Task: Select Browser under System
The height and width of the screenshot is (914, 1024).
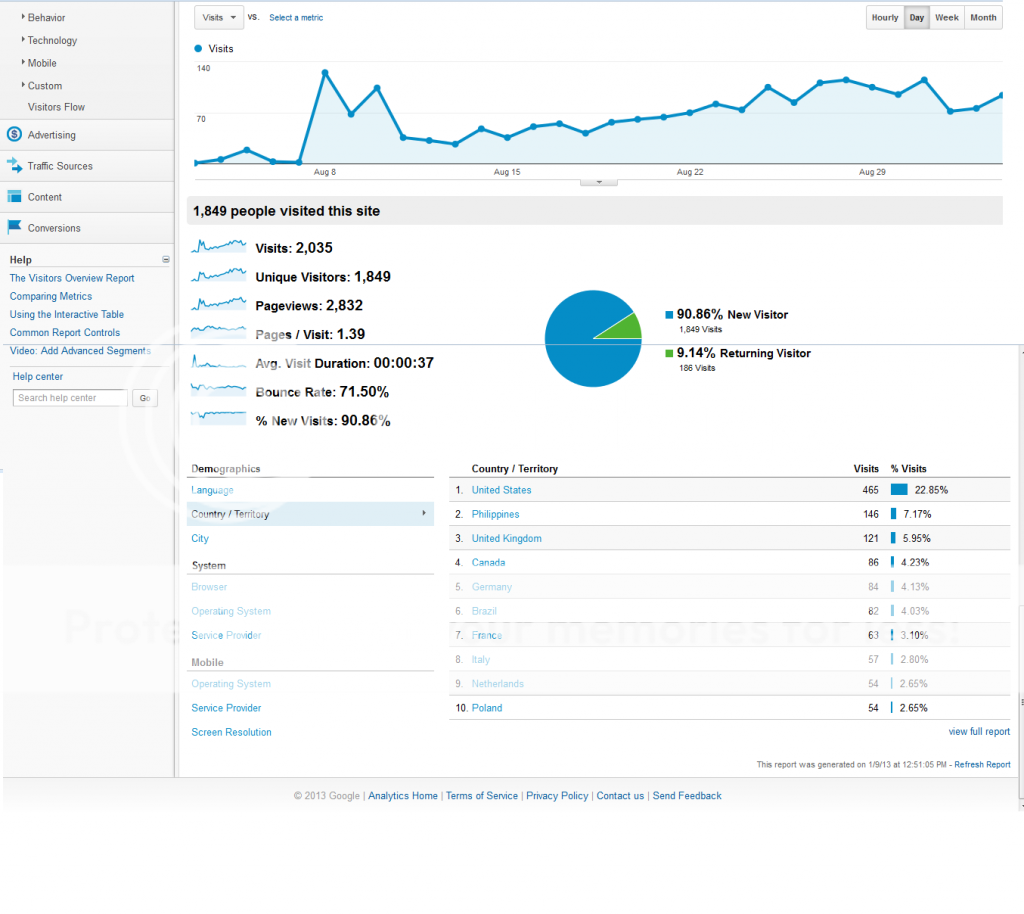Action: pyautogui.click(x=209, y=587)
